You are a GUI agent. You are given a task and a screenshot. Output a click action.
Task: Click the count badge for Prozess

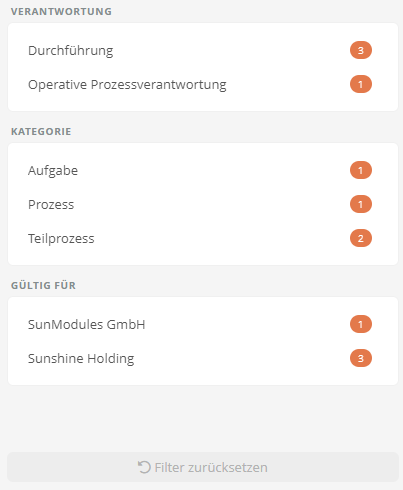click(361, 204)
